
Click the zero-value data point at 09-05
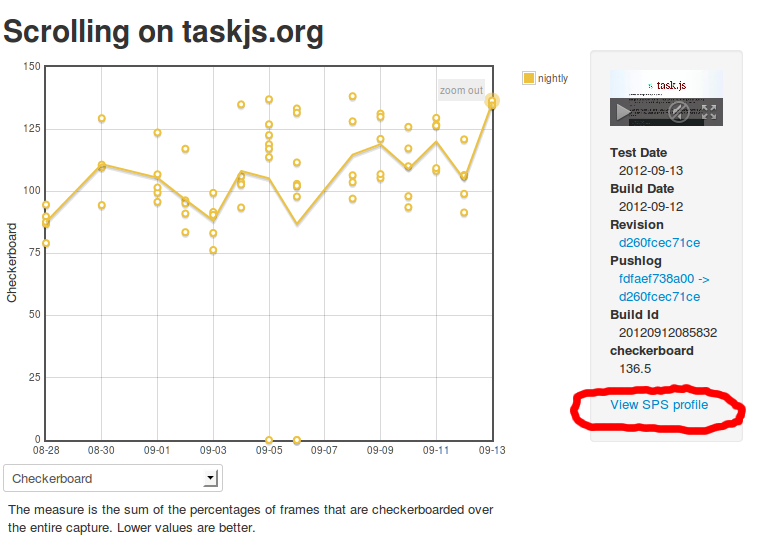pos(269,439)
